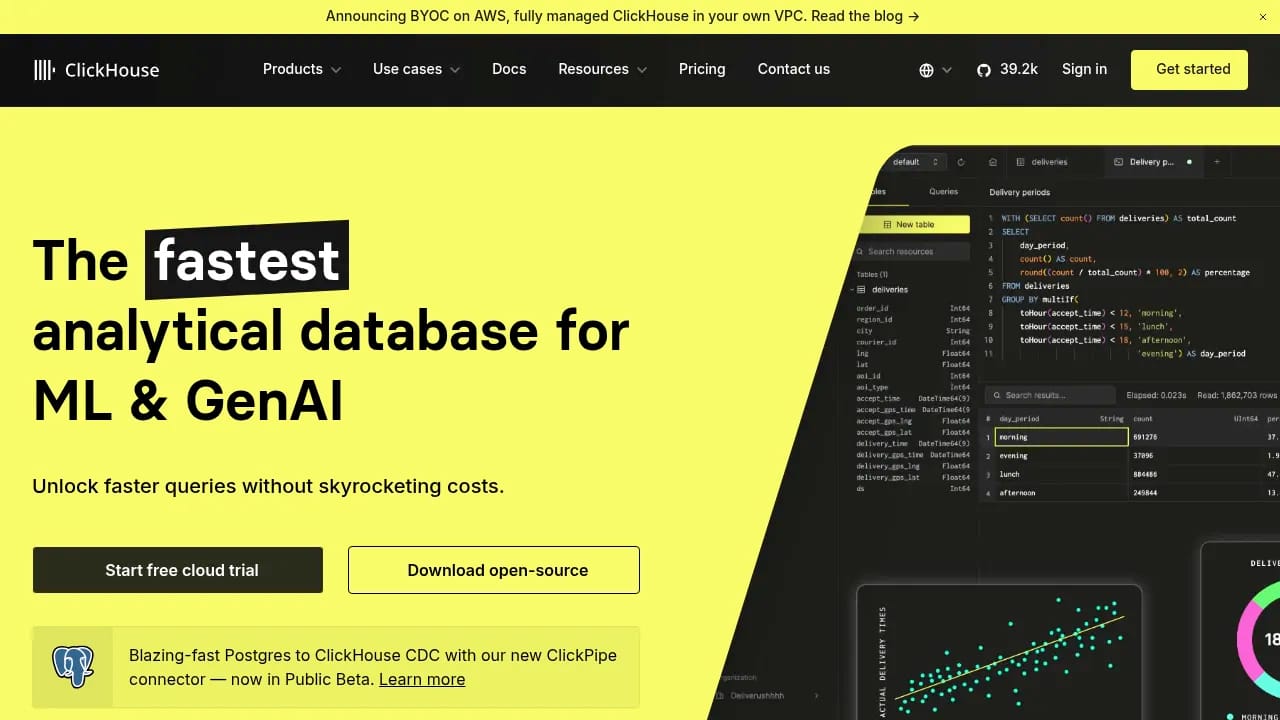Screen dimensions: 1280x720
Task: Click the count value 37896
Action: click(x=1143, y=456)
